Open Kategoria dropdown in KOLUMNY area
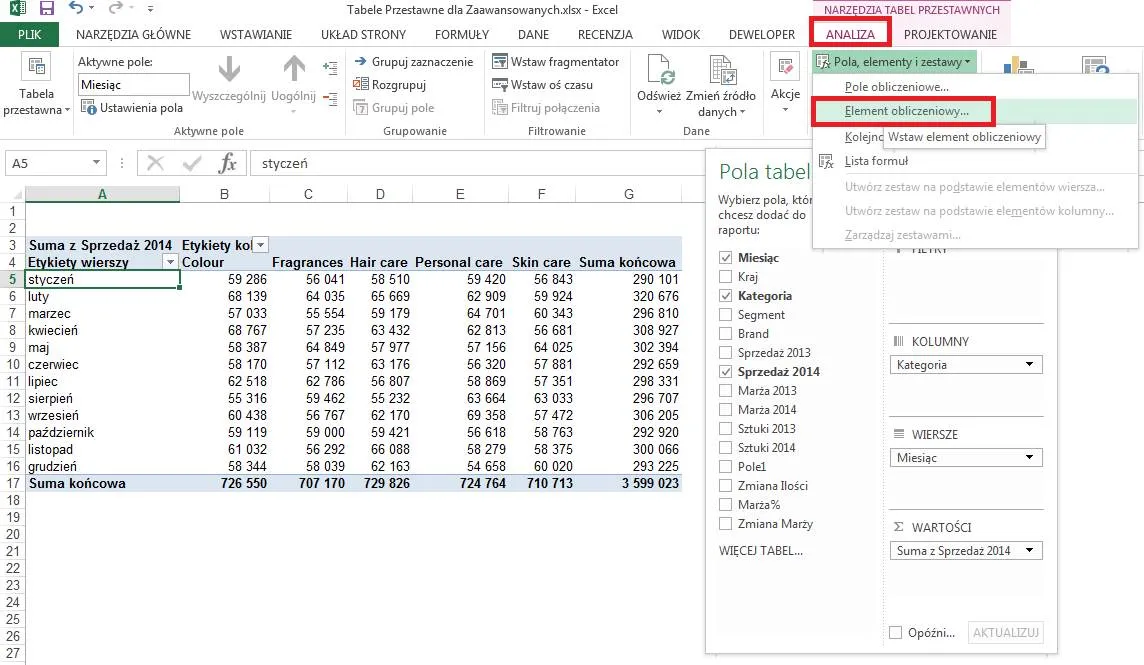Image resolution: width=1144 pixels, height=665 pixels. coord(1029,365)
